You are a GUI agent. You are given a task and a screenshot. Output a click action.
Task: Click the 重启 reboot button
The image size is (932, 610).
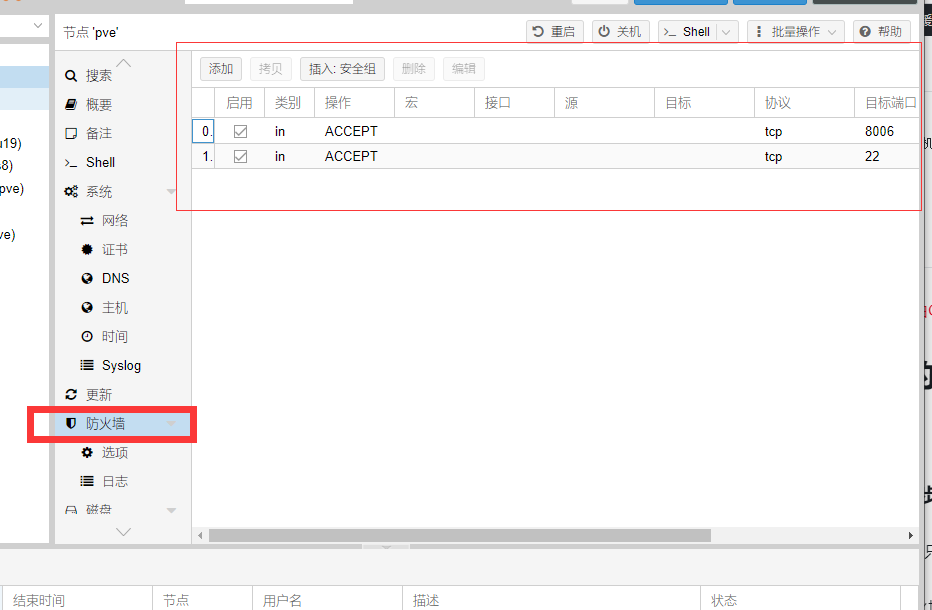554,32
